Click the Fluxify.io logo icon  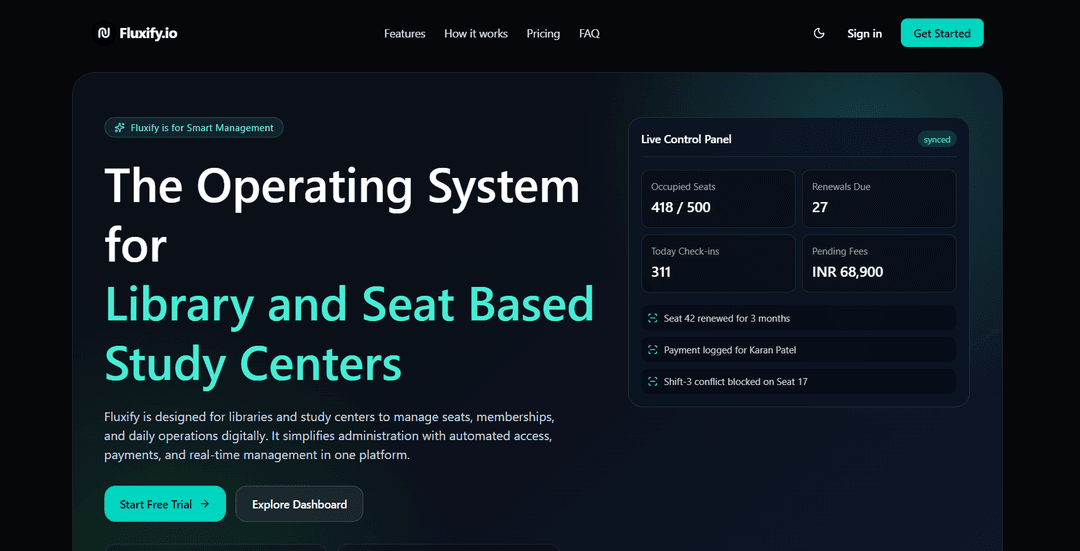(104, 33)
